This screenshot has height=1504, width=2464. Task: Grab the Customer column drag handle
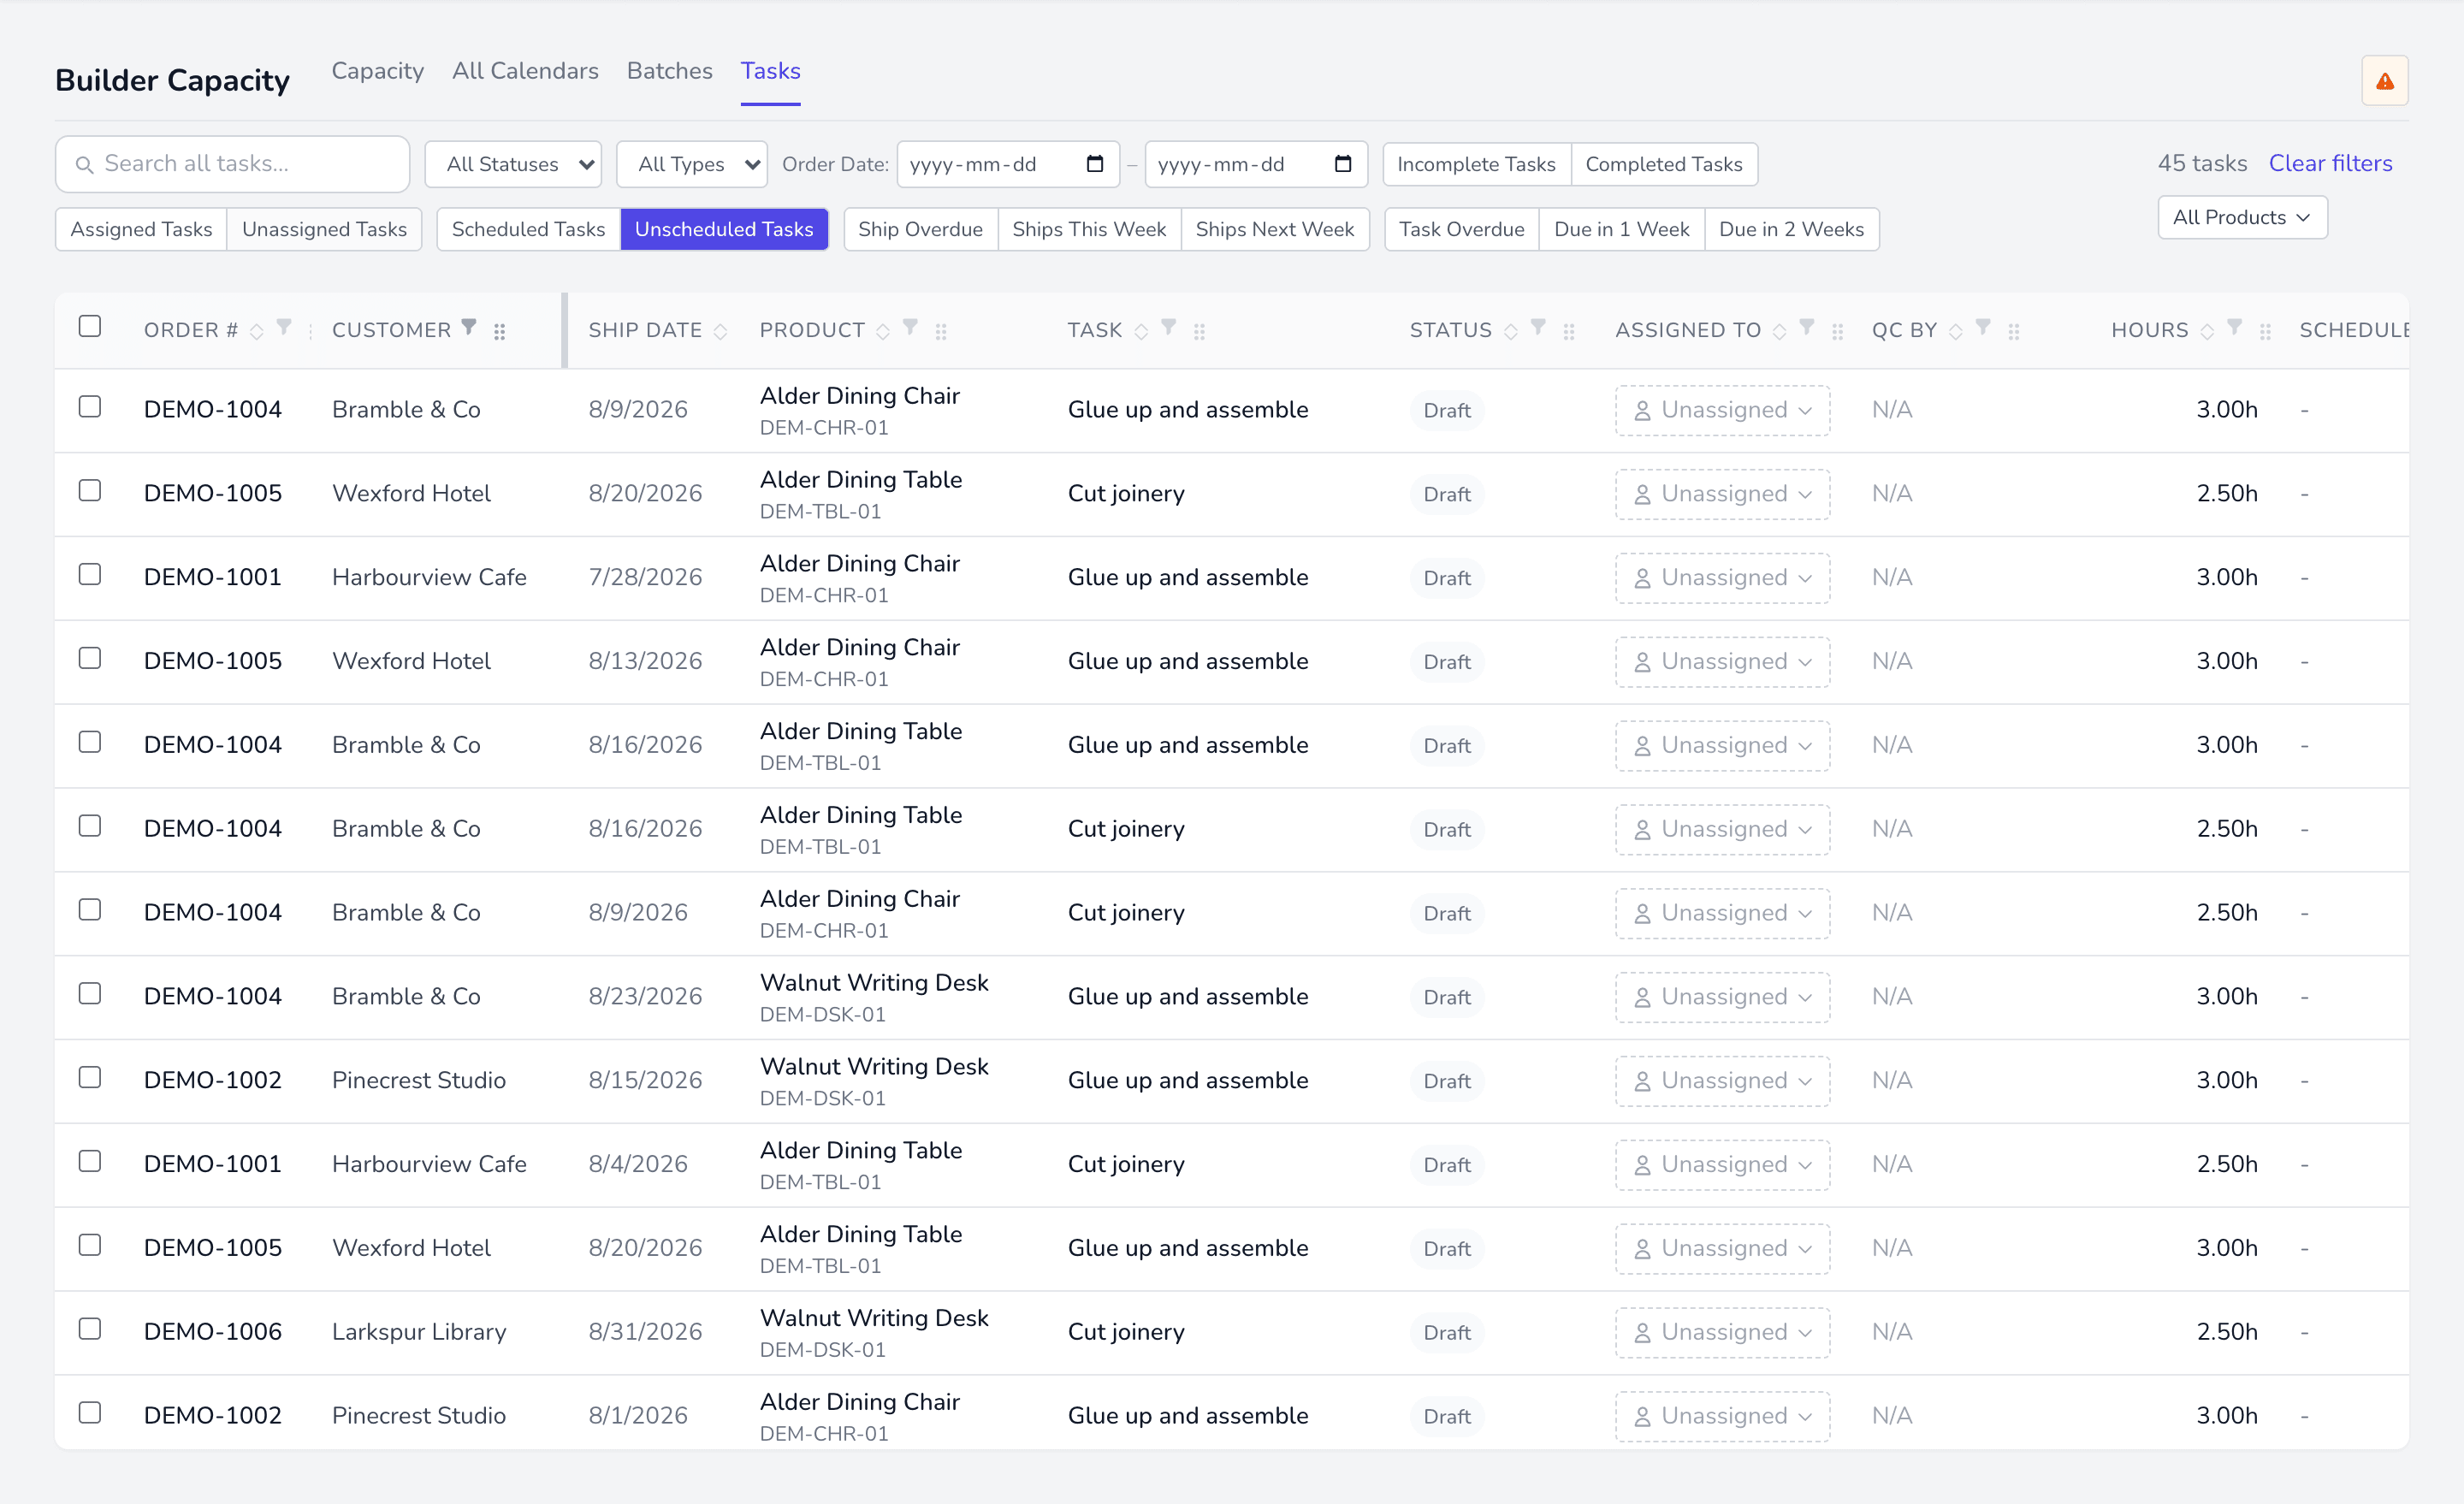500,331
